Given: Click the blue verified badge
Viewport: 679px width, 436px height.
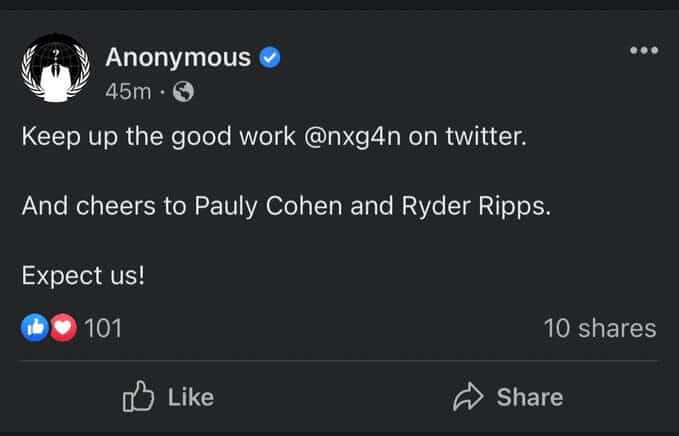Looking at the screenshot, I should pyautogui.click(x=270, y=58).
